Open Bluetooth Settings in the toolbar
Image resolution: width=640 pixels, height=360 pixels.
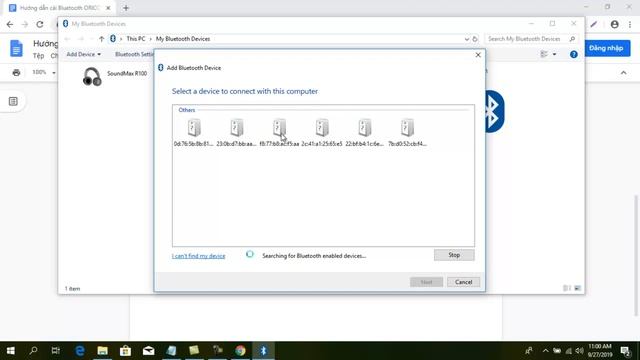coord(134,54)
